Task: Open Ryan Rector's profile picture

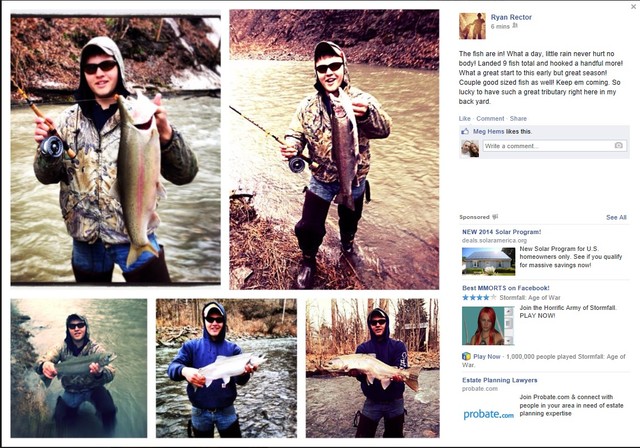Action: [x=472, y=26]
